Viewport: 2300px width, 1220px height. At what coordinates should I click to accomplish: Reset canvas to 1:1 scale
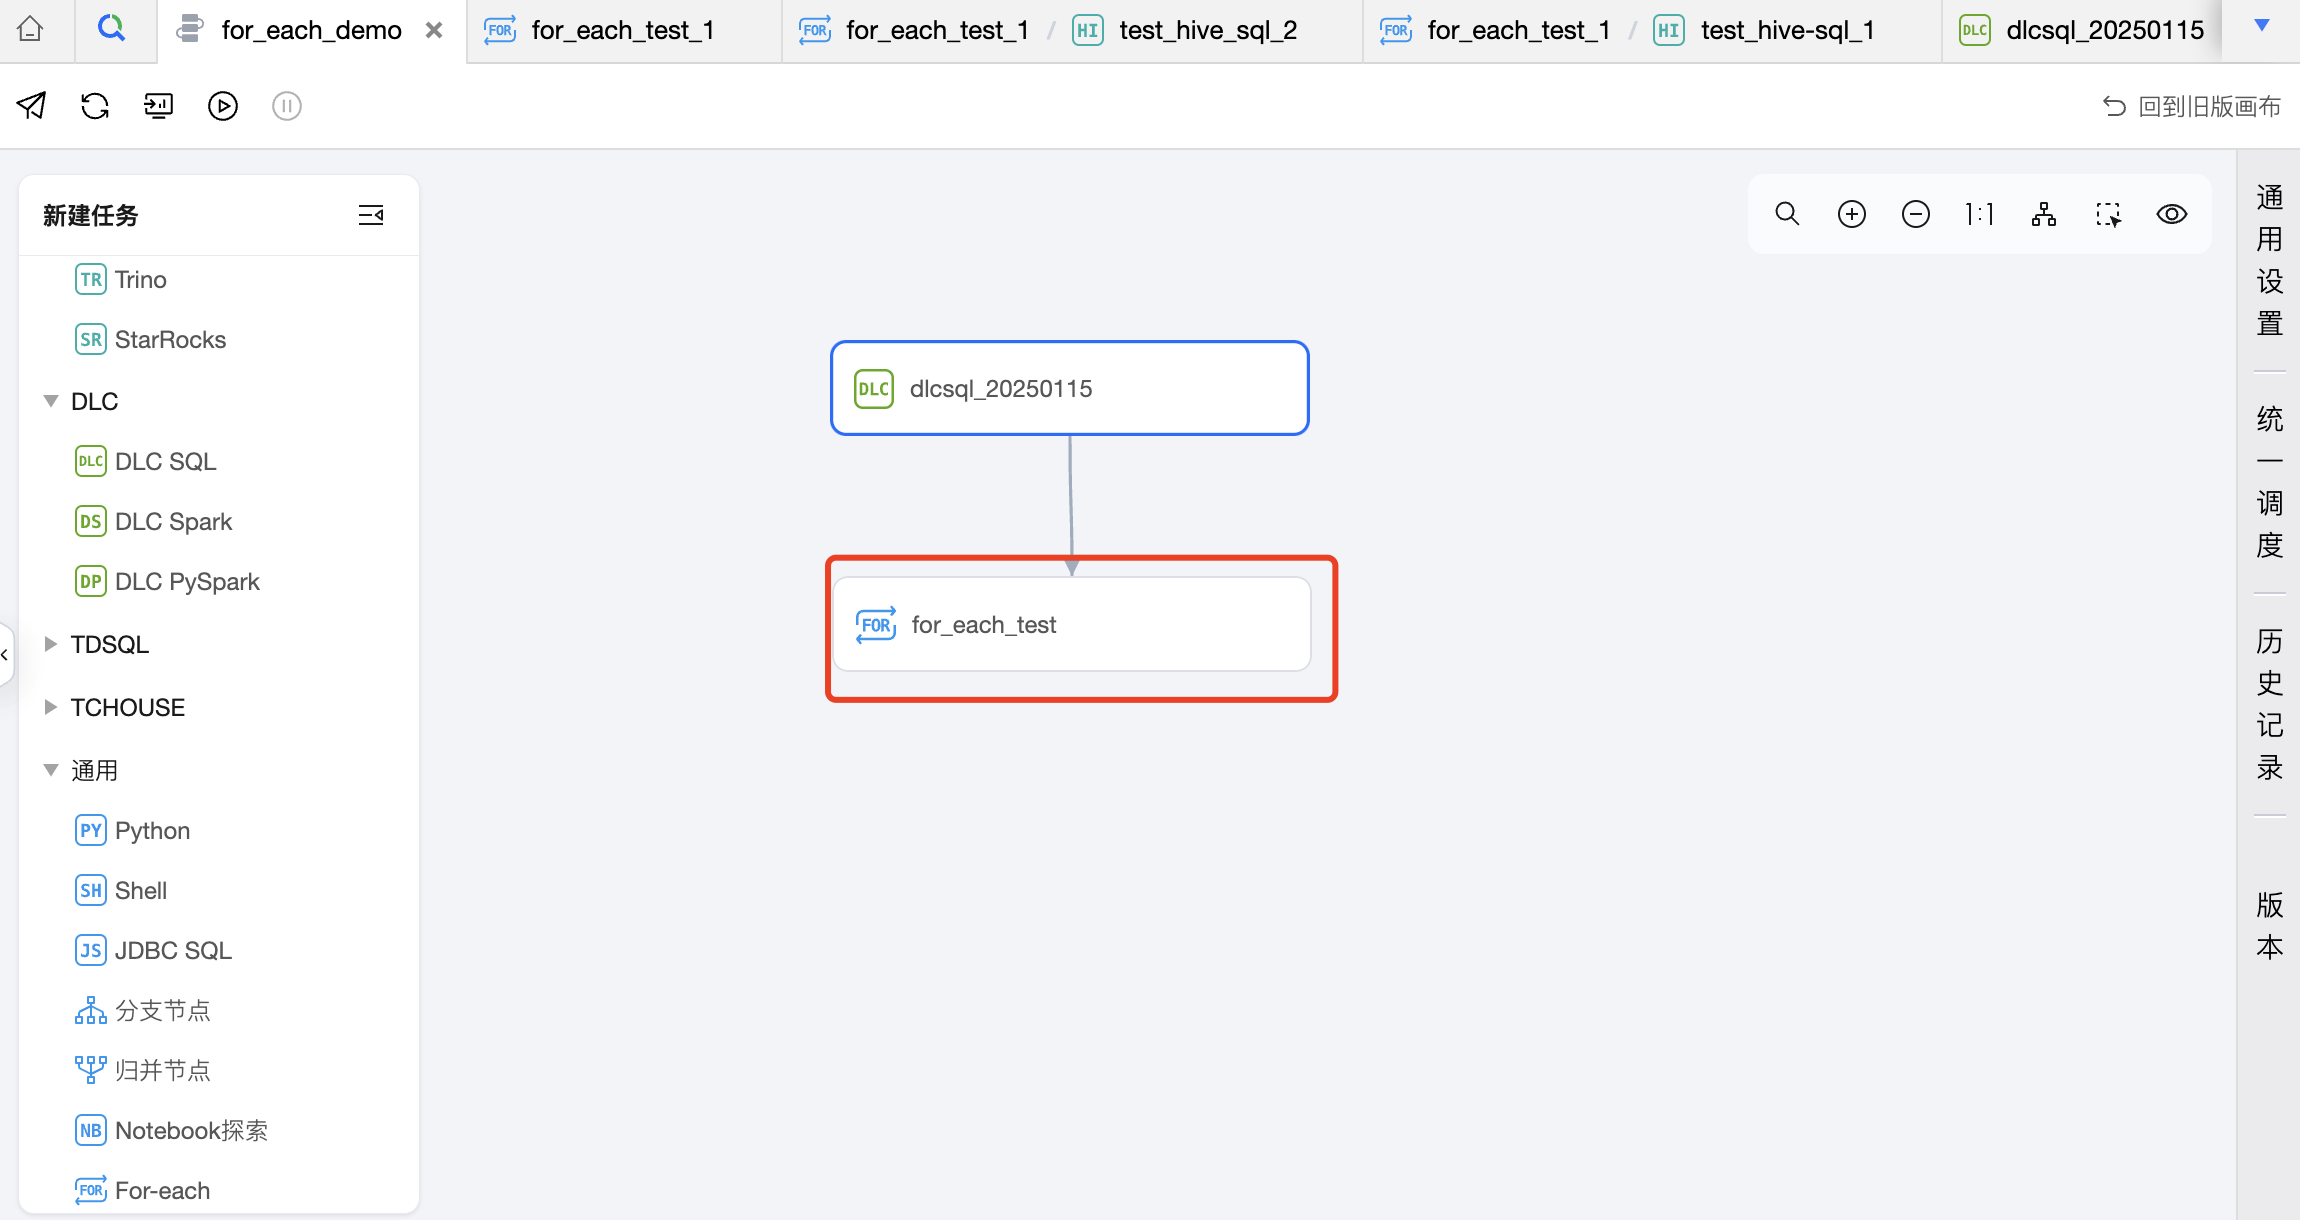tap(1979, 214)
